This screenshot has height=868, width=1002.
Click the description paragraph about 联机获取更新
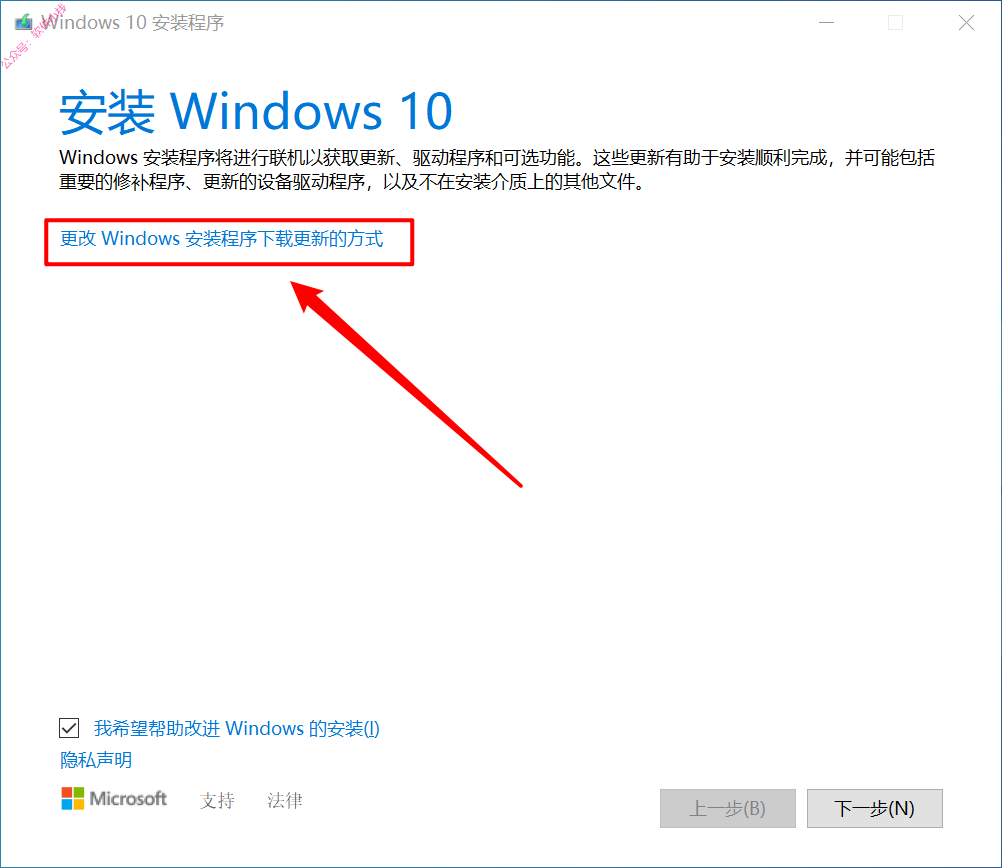497,169
